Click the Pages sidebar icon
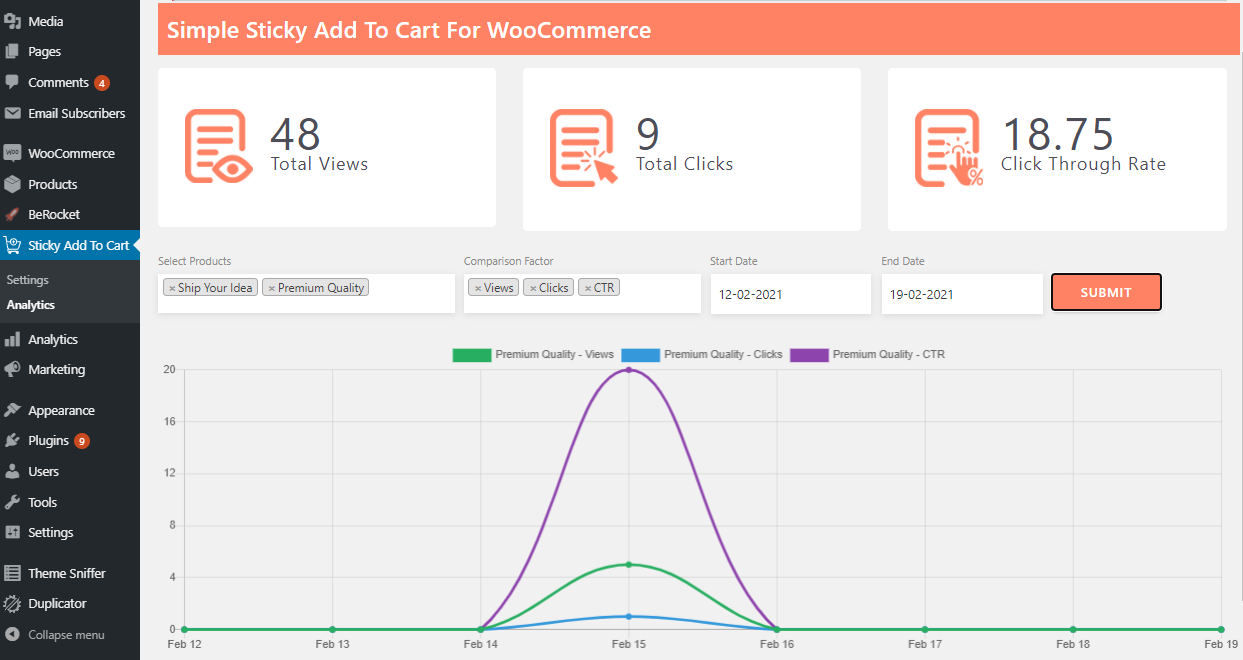The image size is (1243, 660). (12, 51)
